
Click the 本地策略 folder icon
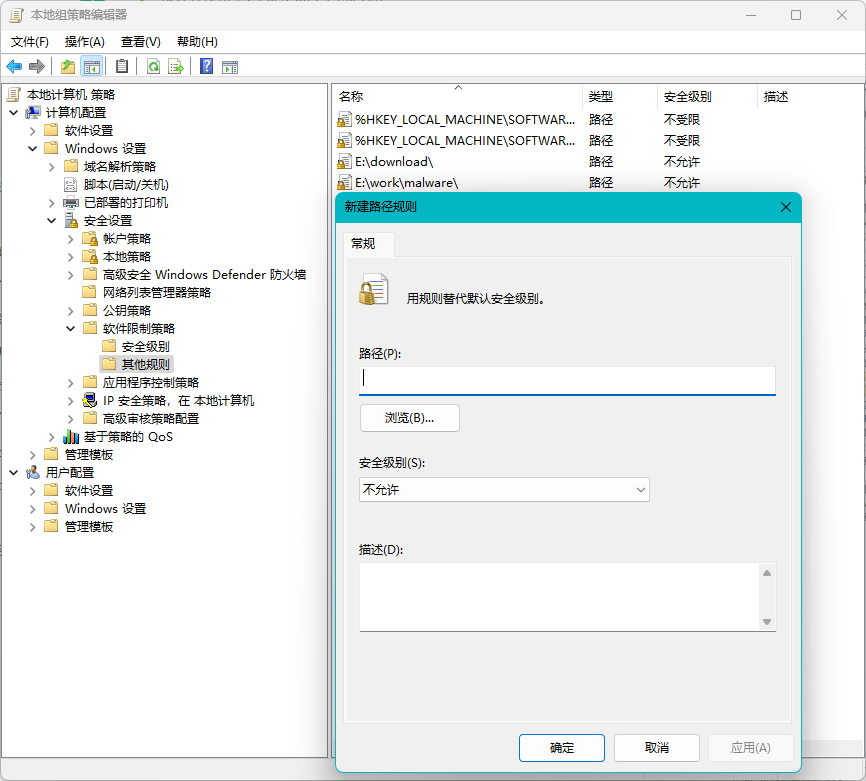coord(89,257)
